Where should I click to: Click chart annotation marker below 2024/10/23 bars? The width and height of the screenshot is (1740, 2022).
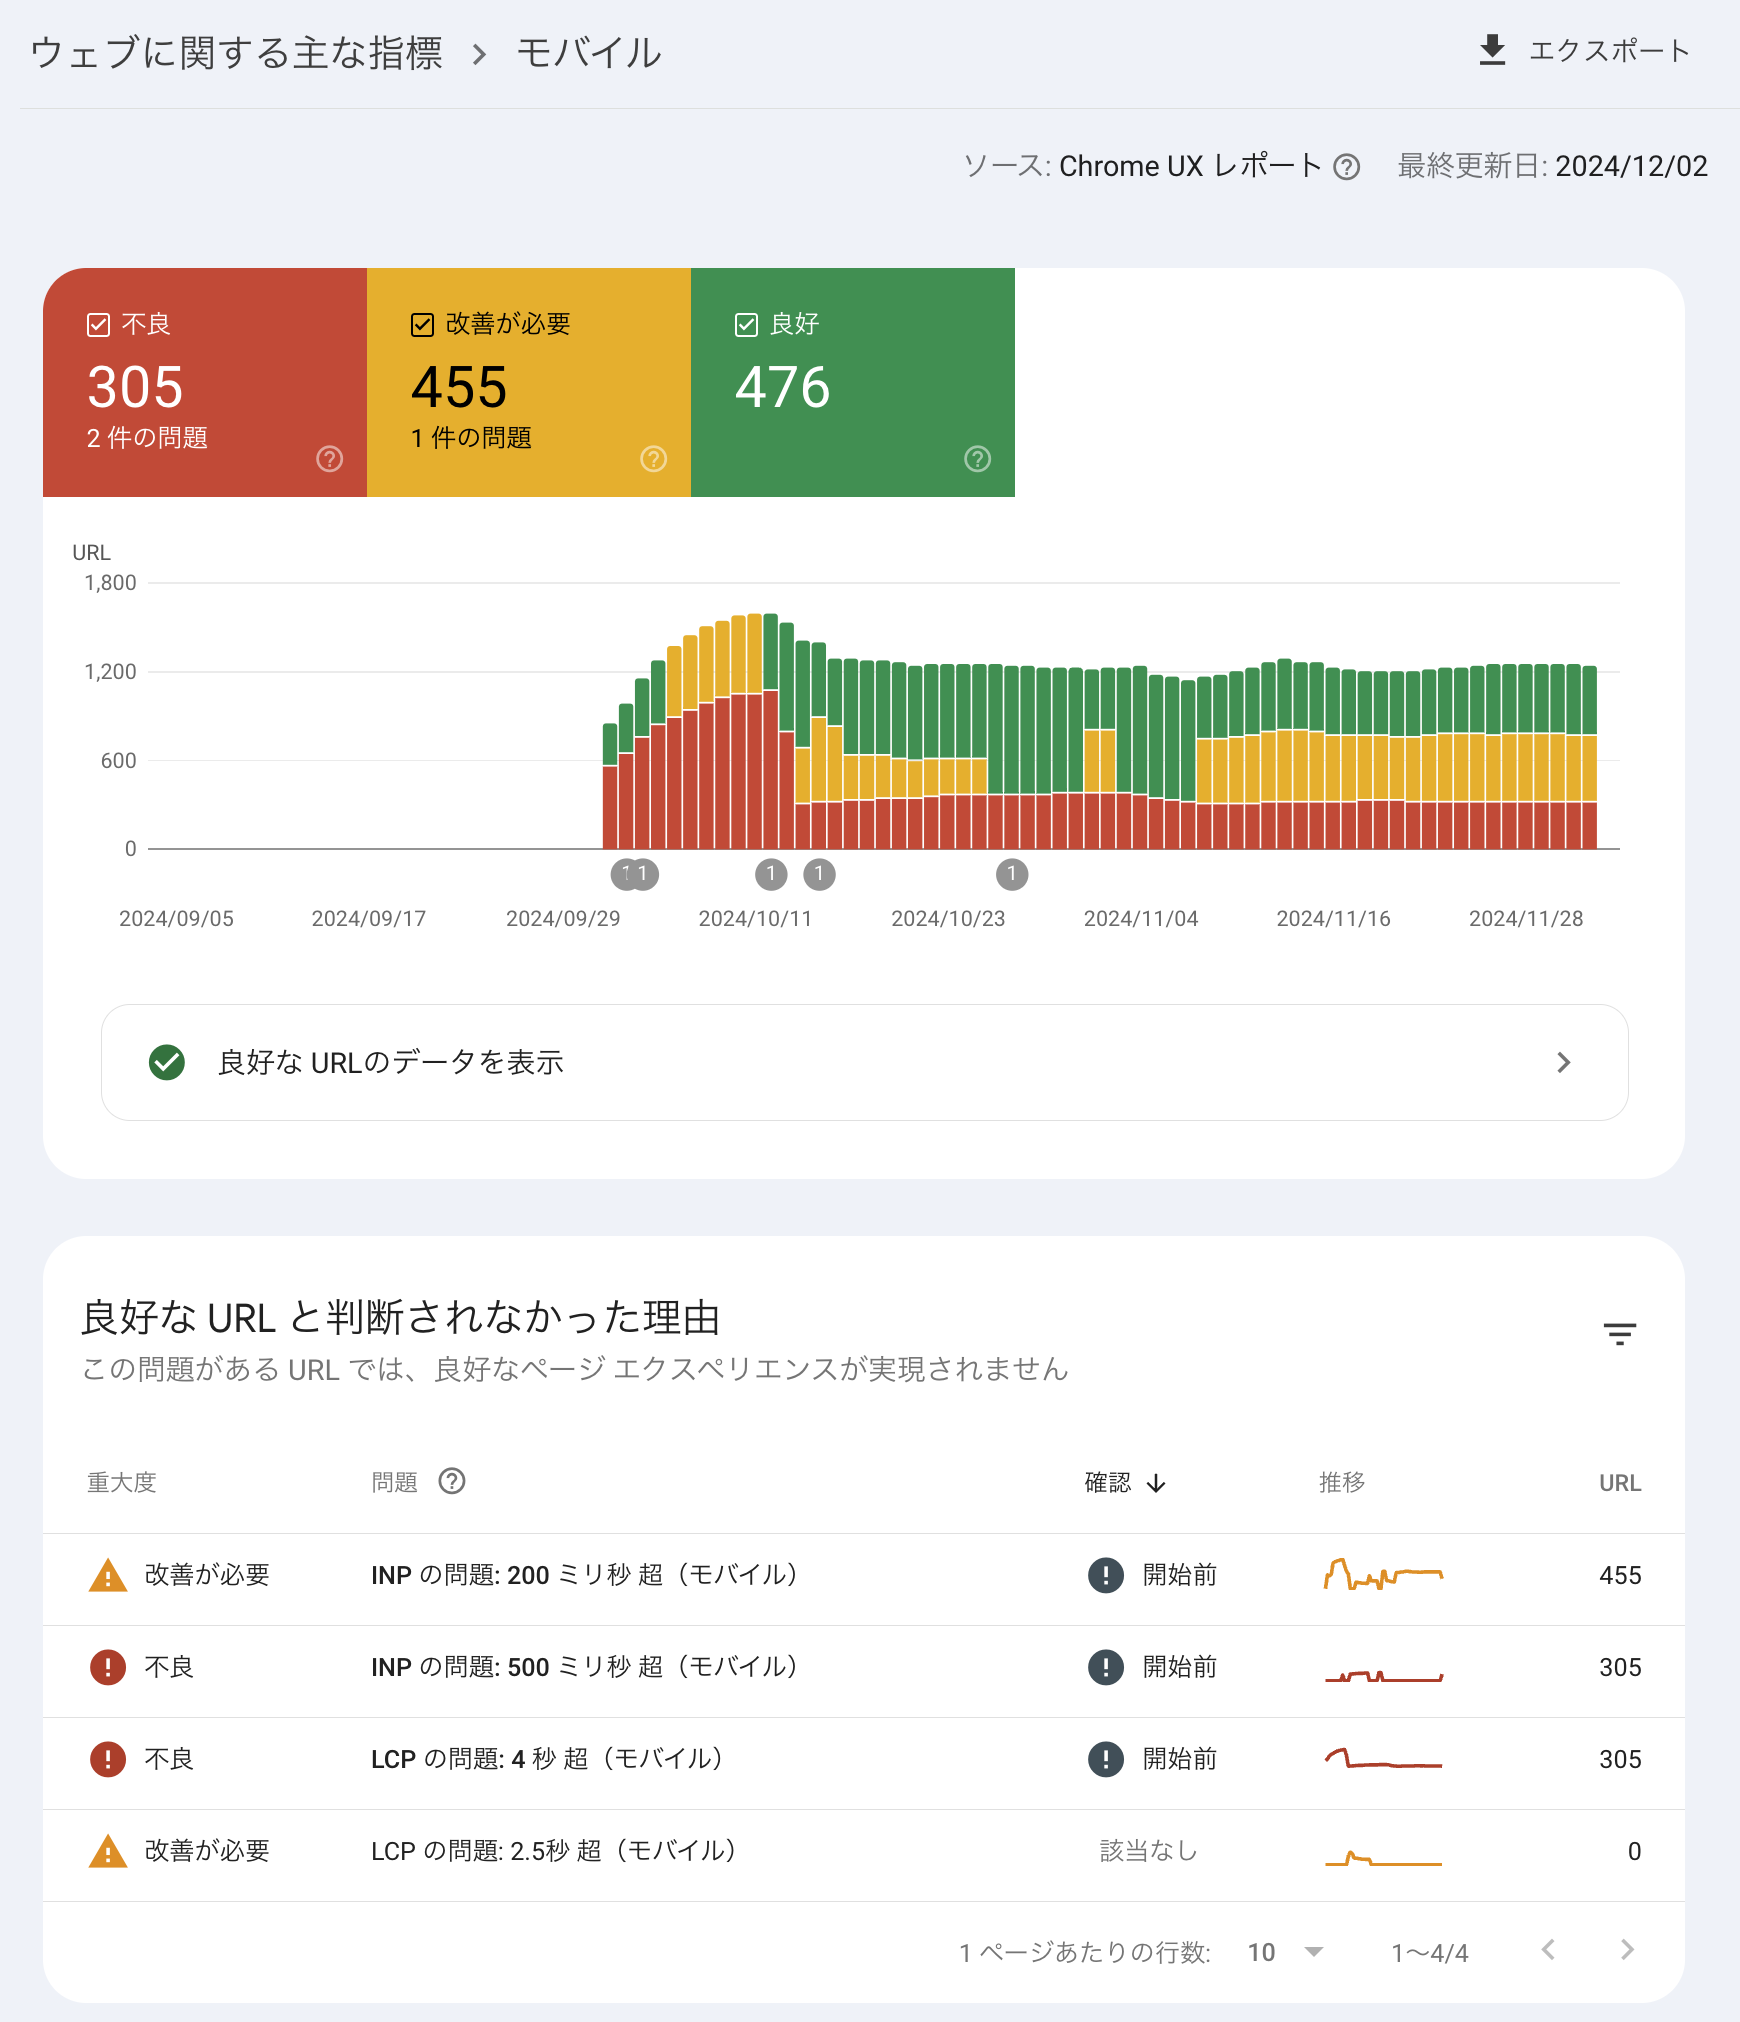click(1012, 874)
